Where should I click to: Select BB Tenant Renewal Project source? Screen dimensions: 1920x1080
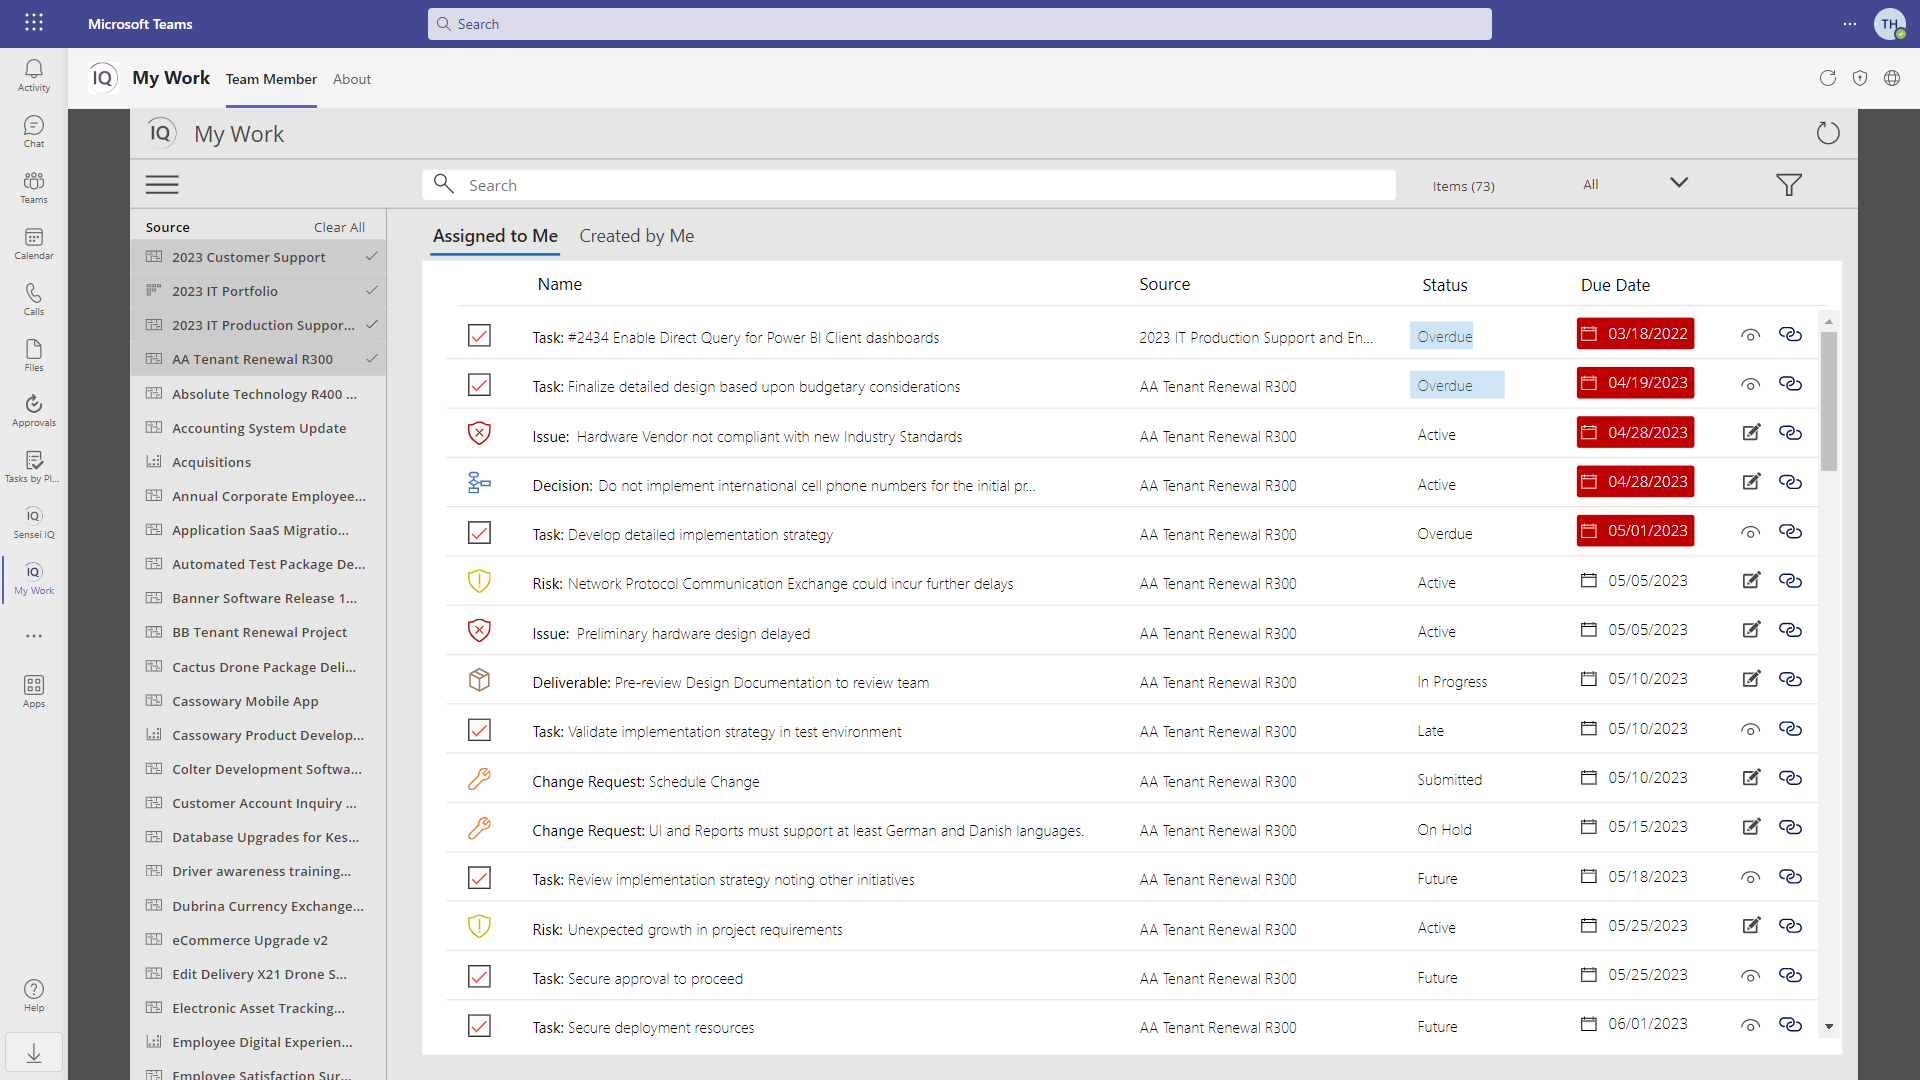pos(258,632)
